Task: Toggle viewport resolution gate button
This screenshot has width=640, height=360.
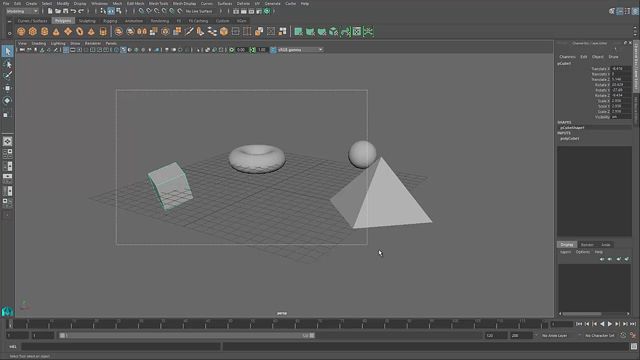Action: pyautogui.click(x=79, y=50)
